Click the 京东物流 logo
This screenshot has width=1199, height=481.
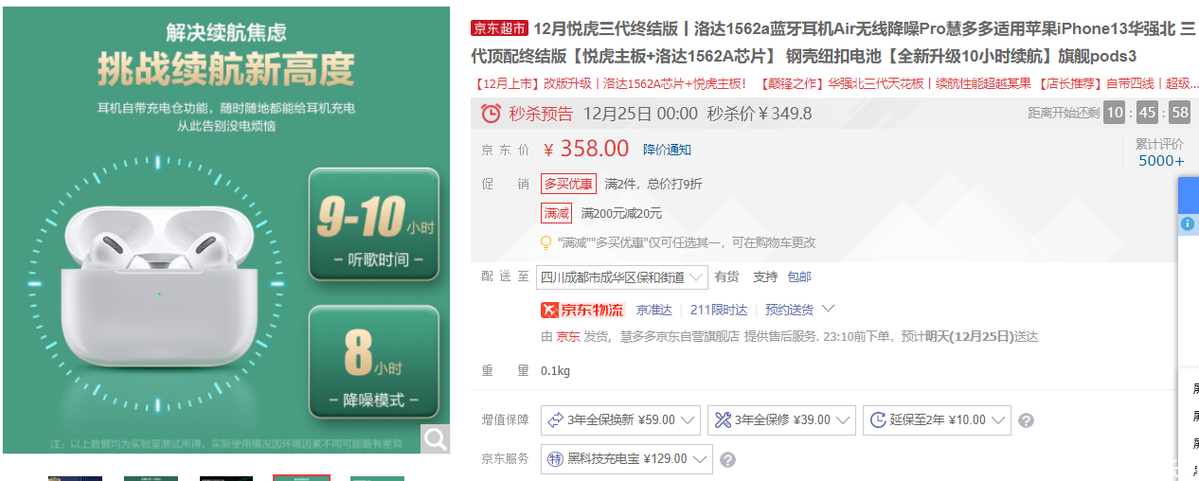[x=583, y=310]
